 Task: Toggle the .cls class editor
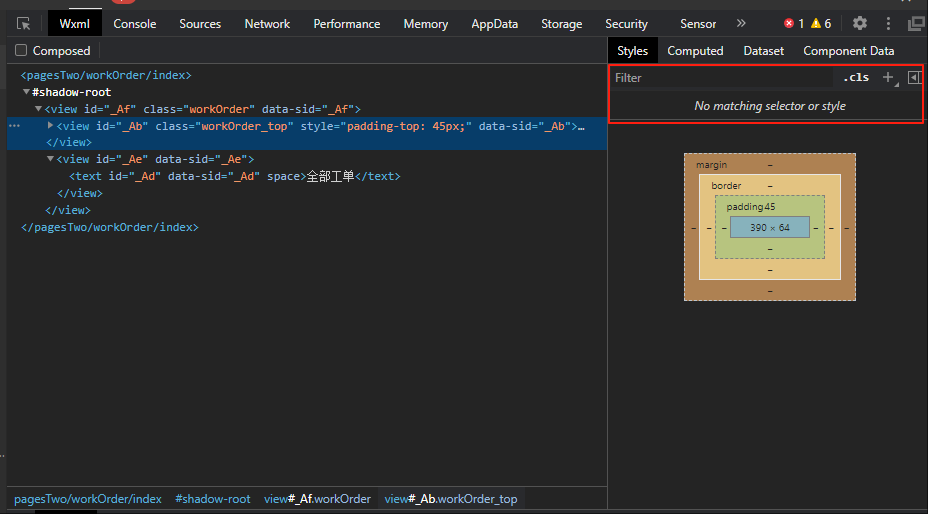[856, 78]
